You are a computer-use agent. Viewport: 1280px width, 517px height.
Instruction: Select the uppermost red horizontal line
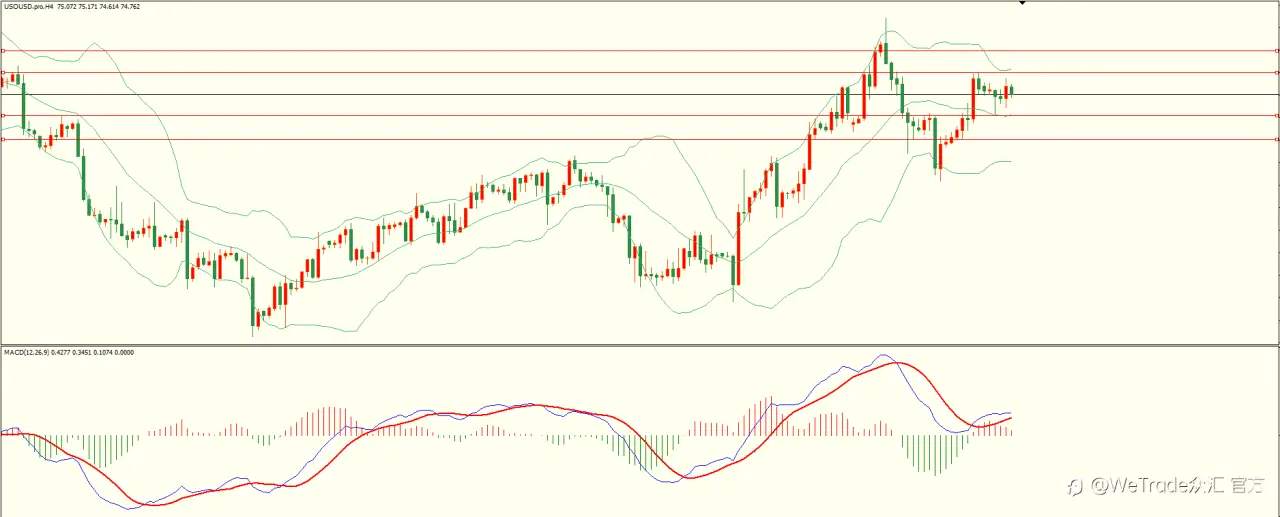point(640,50)
